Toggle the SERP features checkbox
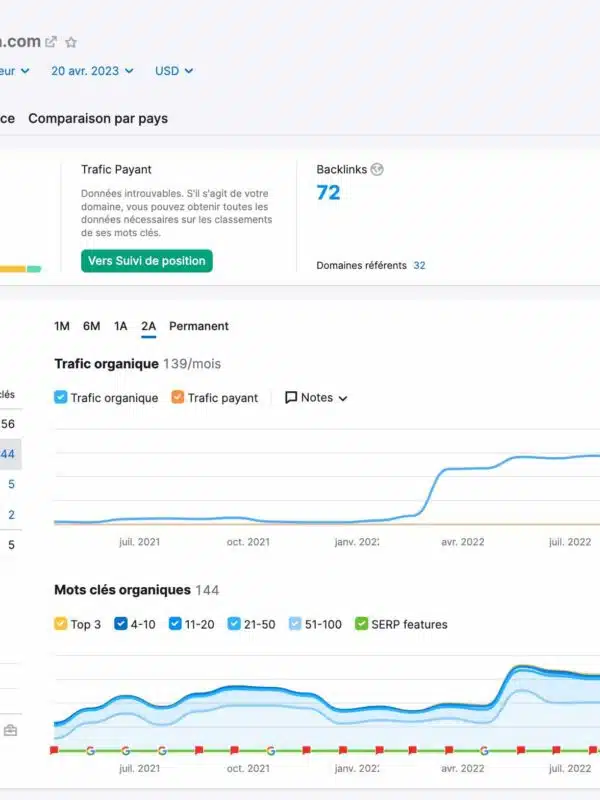The image size is (600, 800). 362,624
